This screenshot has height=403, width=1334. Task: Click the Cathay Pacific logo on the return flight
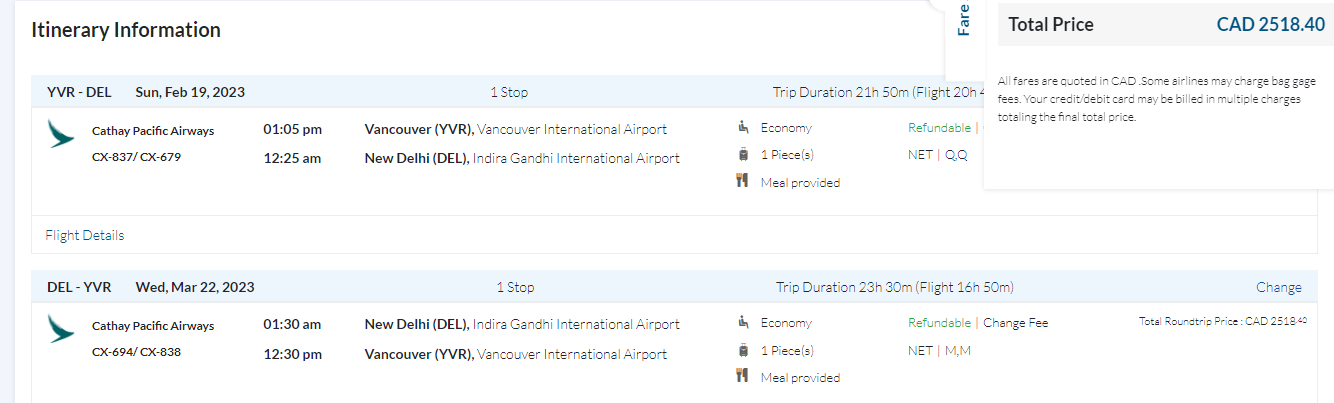(61, 329)
